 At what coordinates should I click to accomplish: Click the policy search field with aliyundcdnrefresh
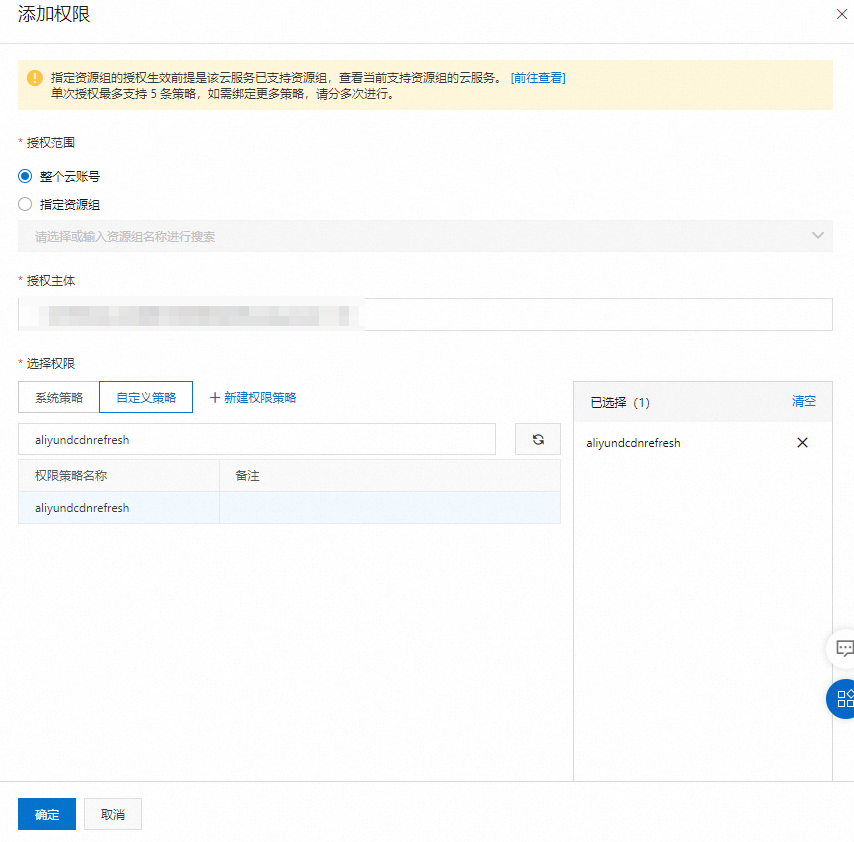pyautogui.click(x=257, y=439)
